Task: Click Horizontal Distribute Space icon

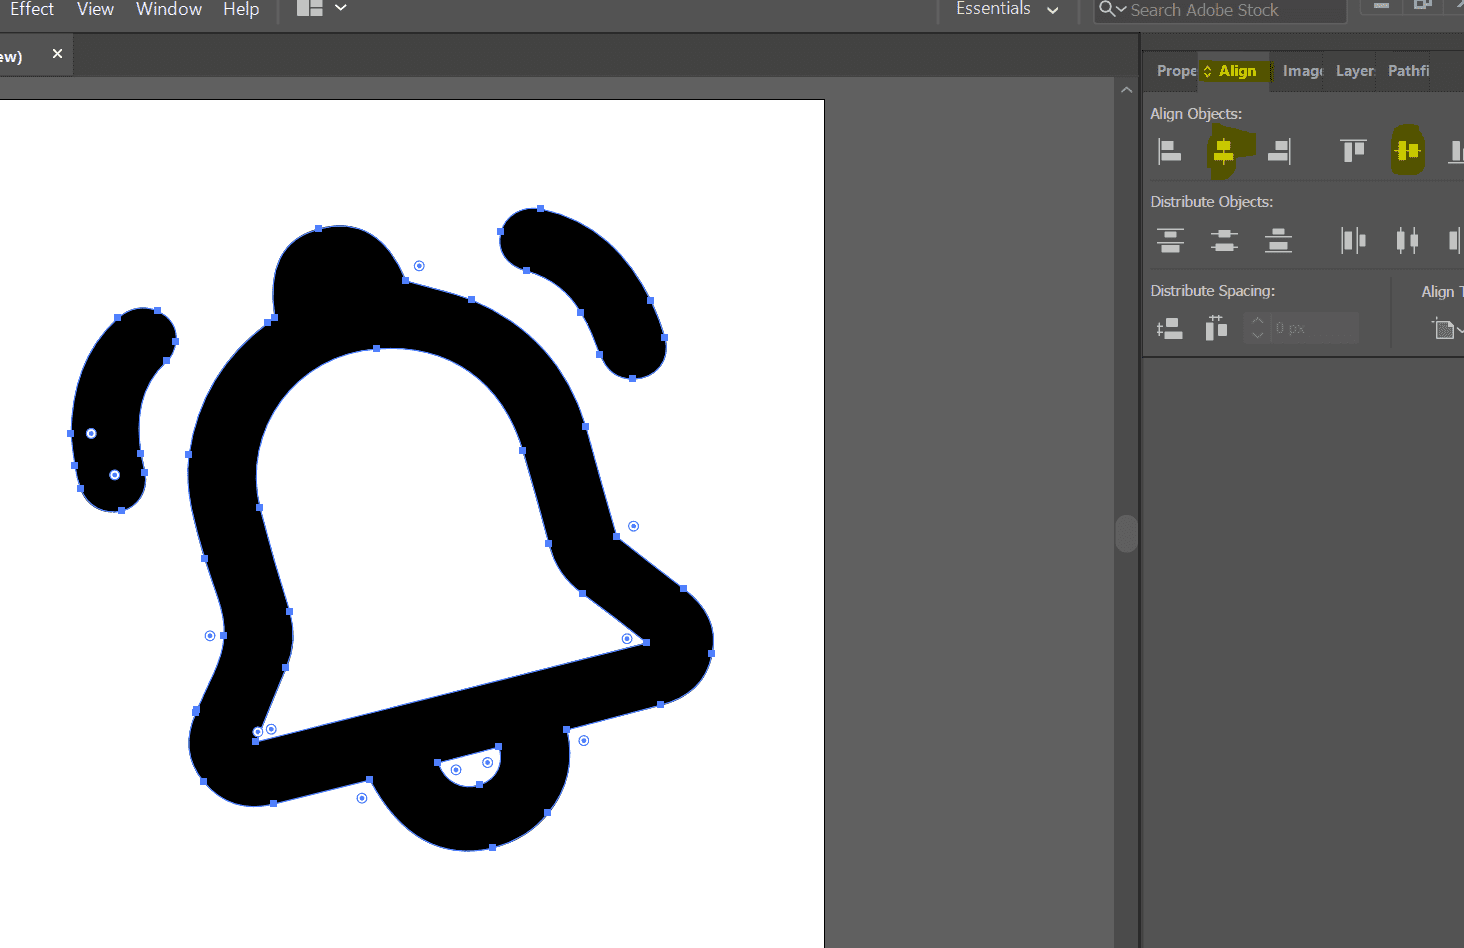Action: coord(1216,328)
